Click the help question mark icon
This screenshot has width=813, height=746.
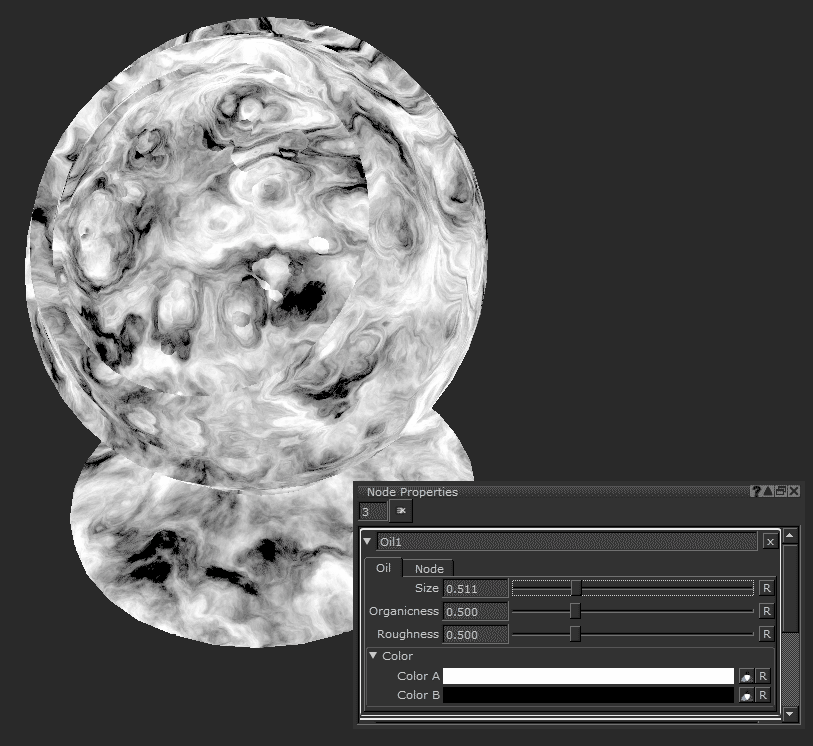click(757, 491)
